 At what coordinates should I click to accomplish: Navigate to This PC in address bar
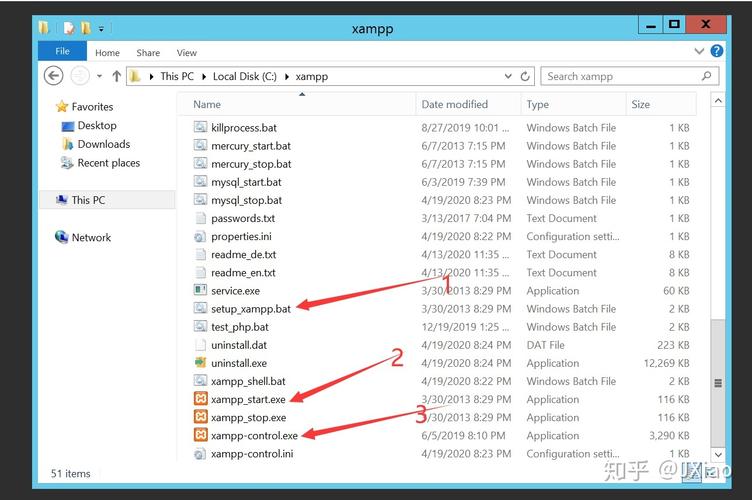tap(177, 76)
